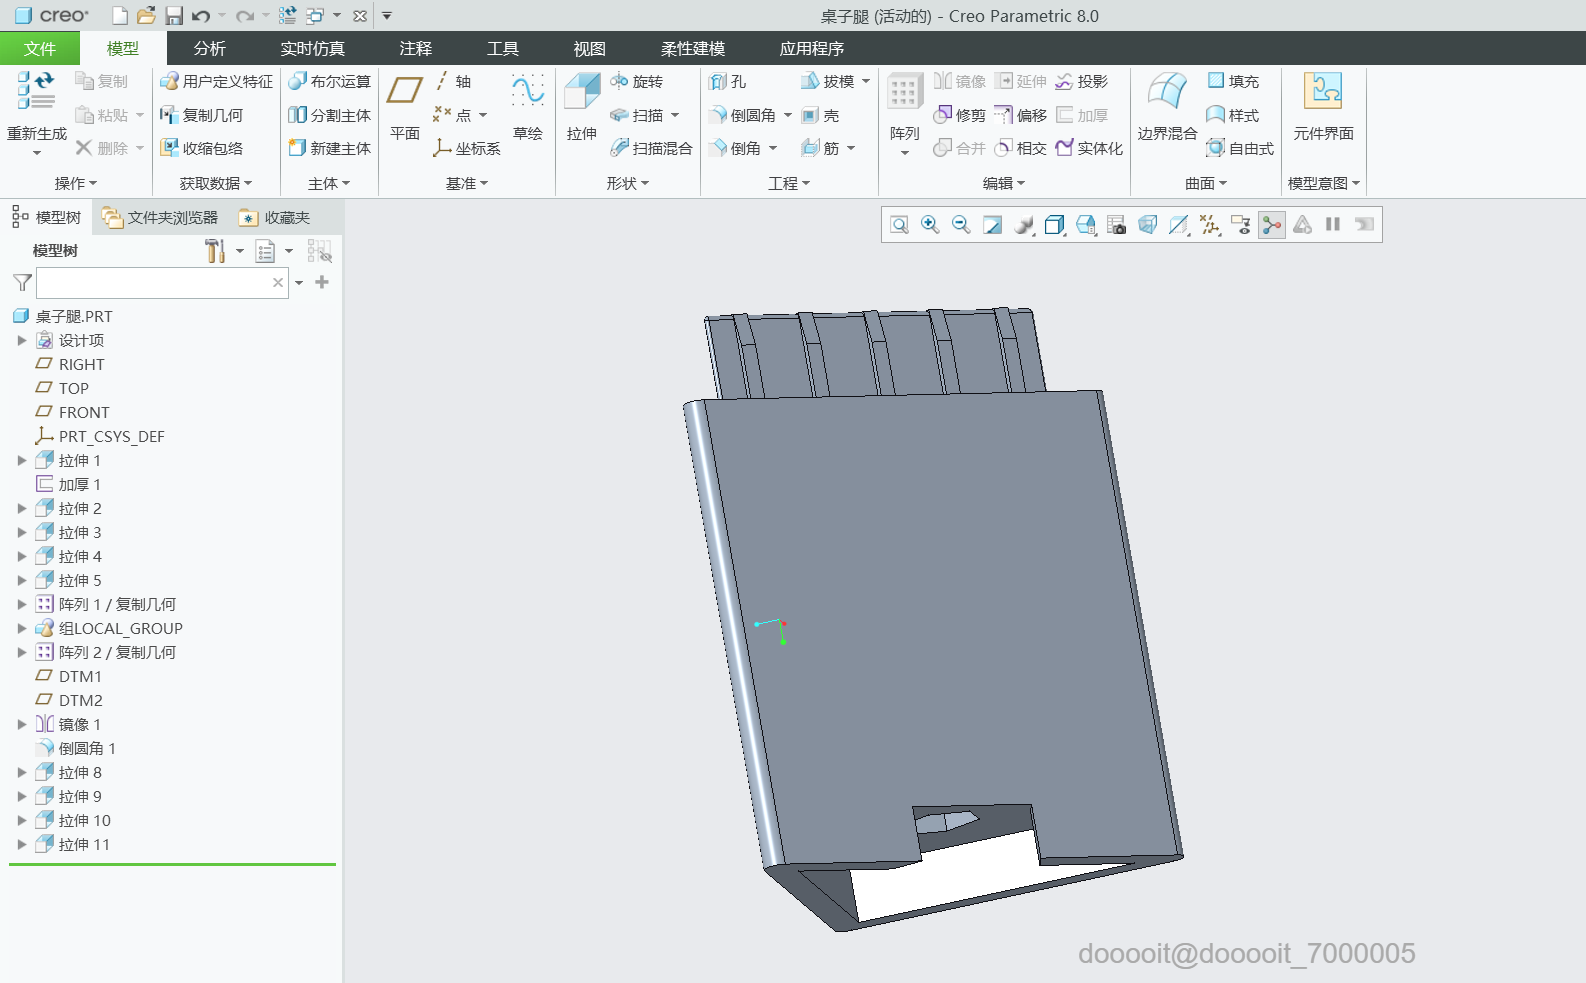This screenshot has height=983, width=1586.
Task: Click the Revolve (旋转) icon
Action: (620, 81)
